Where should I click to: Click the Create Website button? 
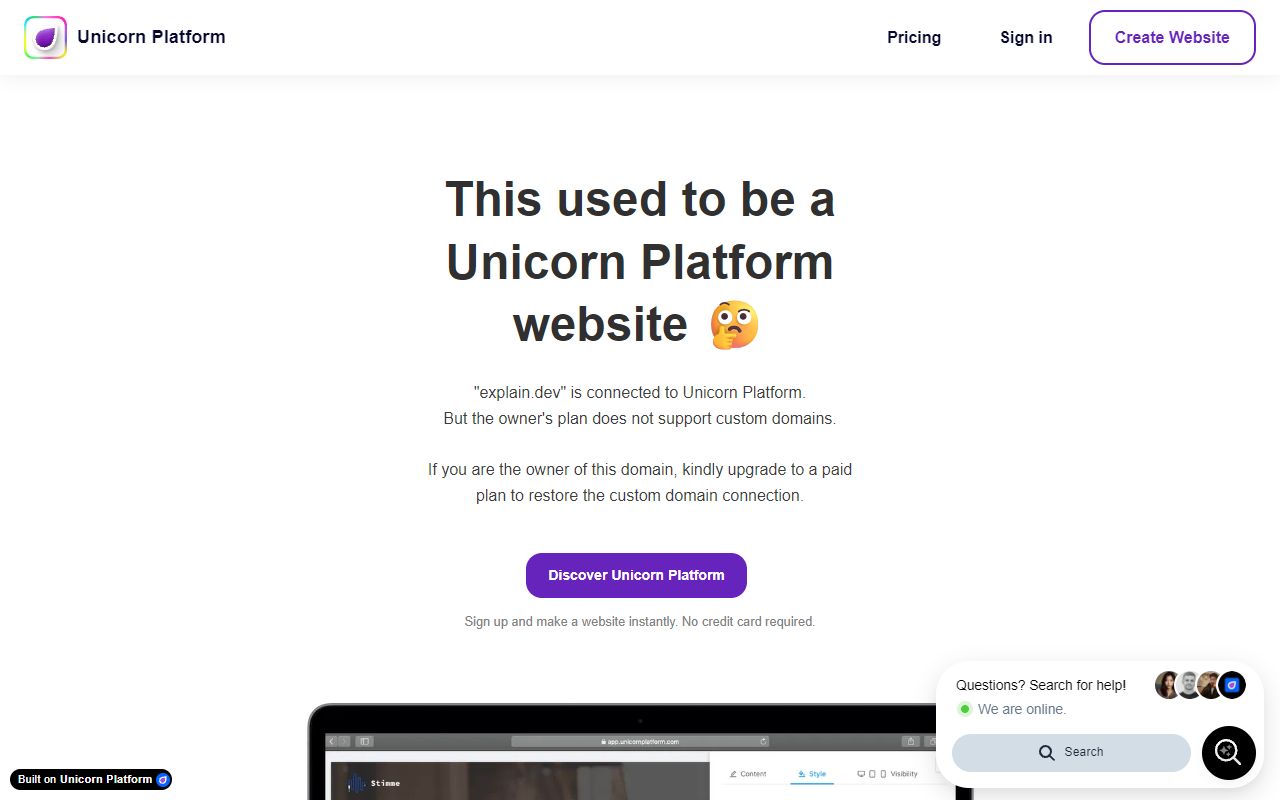click(1171, 37)
